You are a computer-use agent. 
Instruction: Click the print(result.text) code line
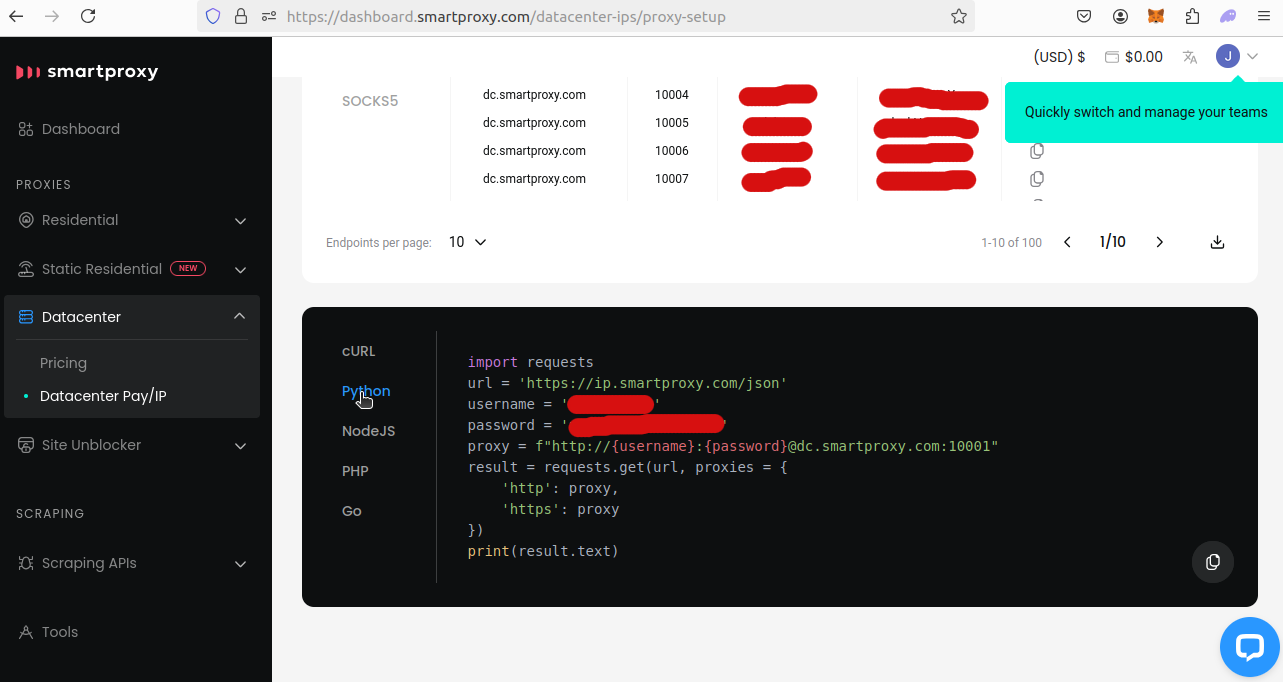pos(543,551)
